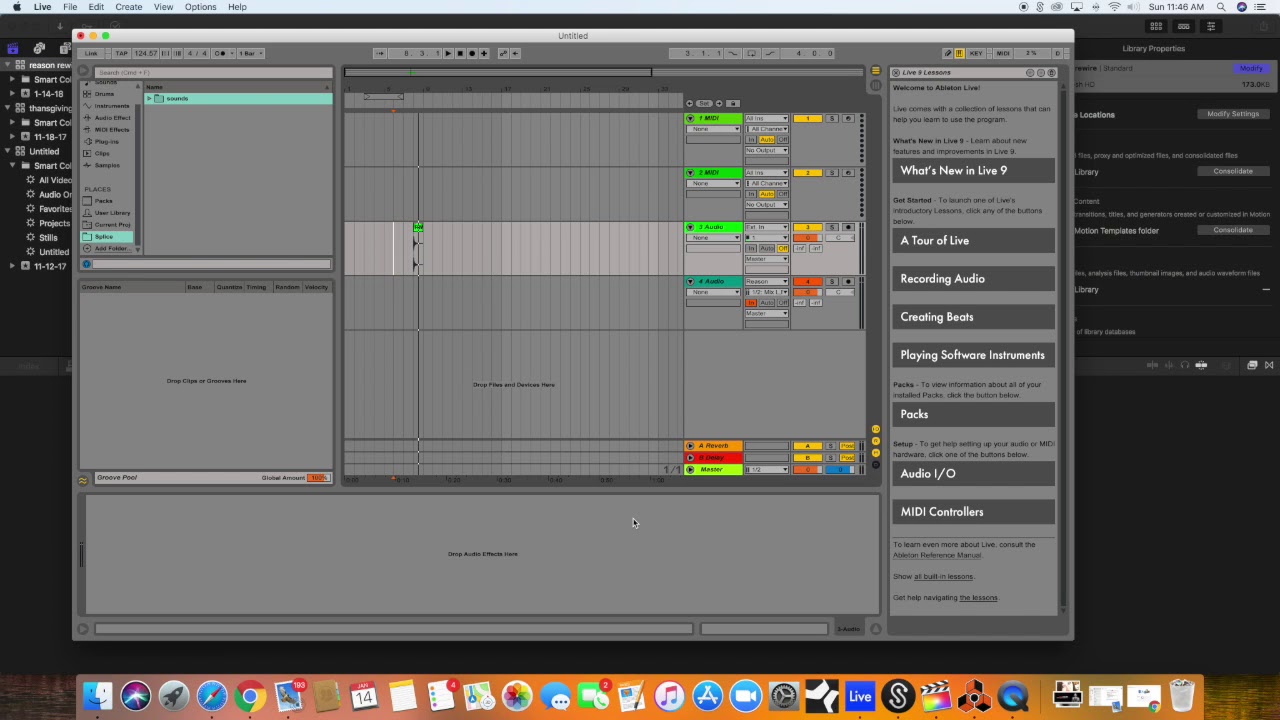The image size is (1280, 720).
Task: Unfold track 1 MIDI arrow
Action: coord(690,118)
